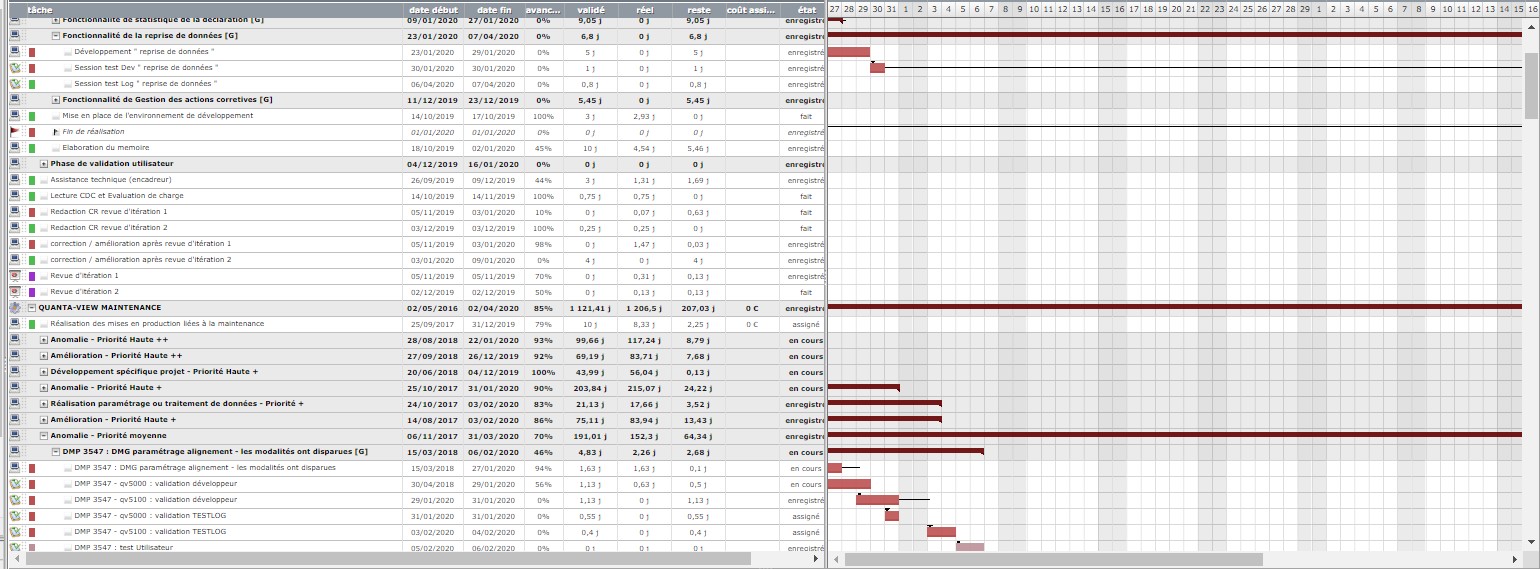Click the 'date début' column header
Viewport: 1540px width, 569px height.
431,10
